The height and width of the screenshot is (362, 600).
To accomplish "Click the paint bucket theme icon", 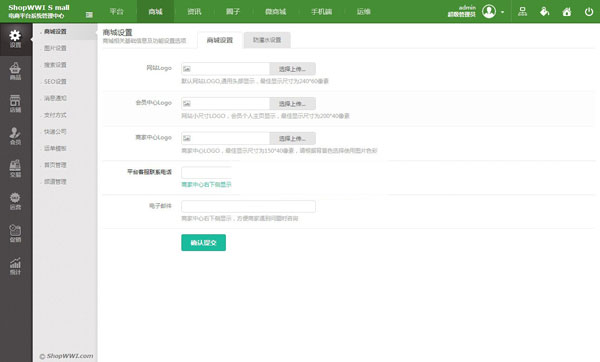I will pos(545,12).
